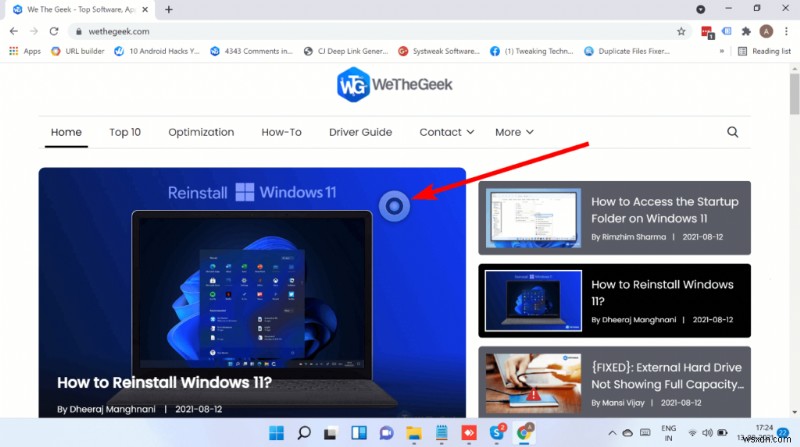Click the Chrome icon on taskbar
This screenshot has width=800, height=447.
point(523,433)
